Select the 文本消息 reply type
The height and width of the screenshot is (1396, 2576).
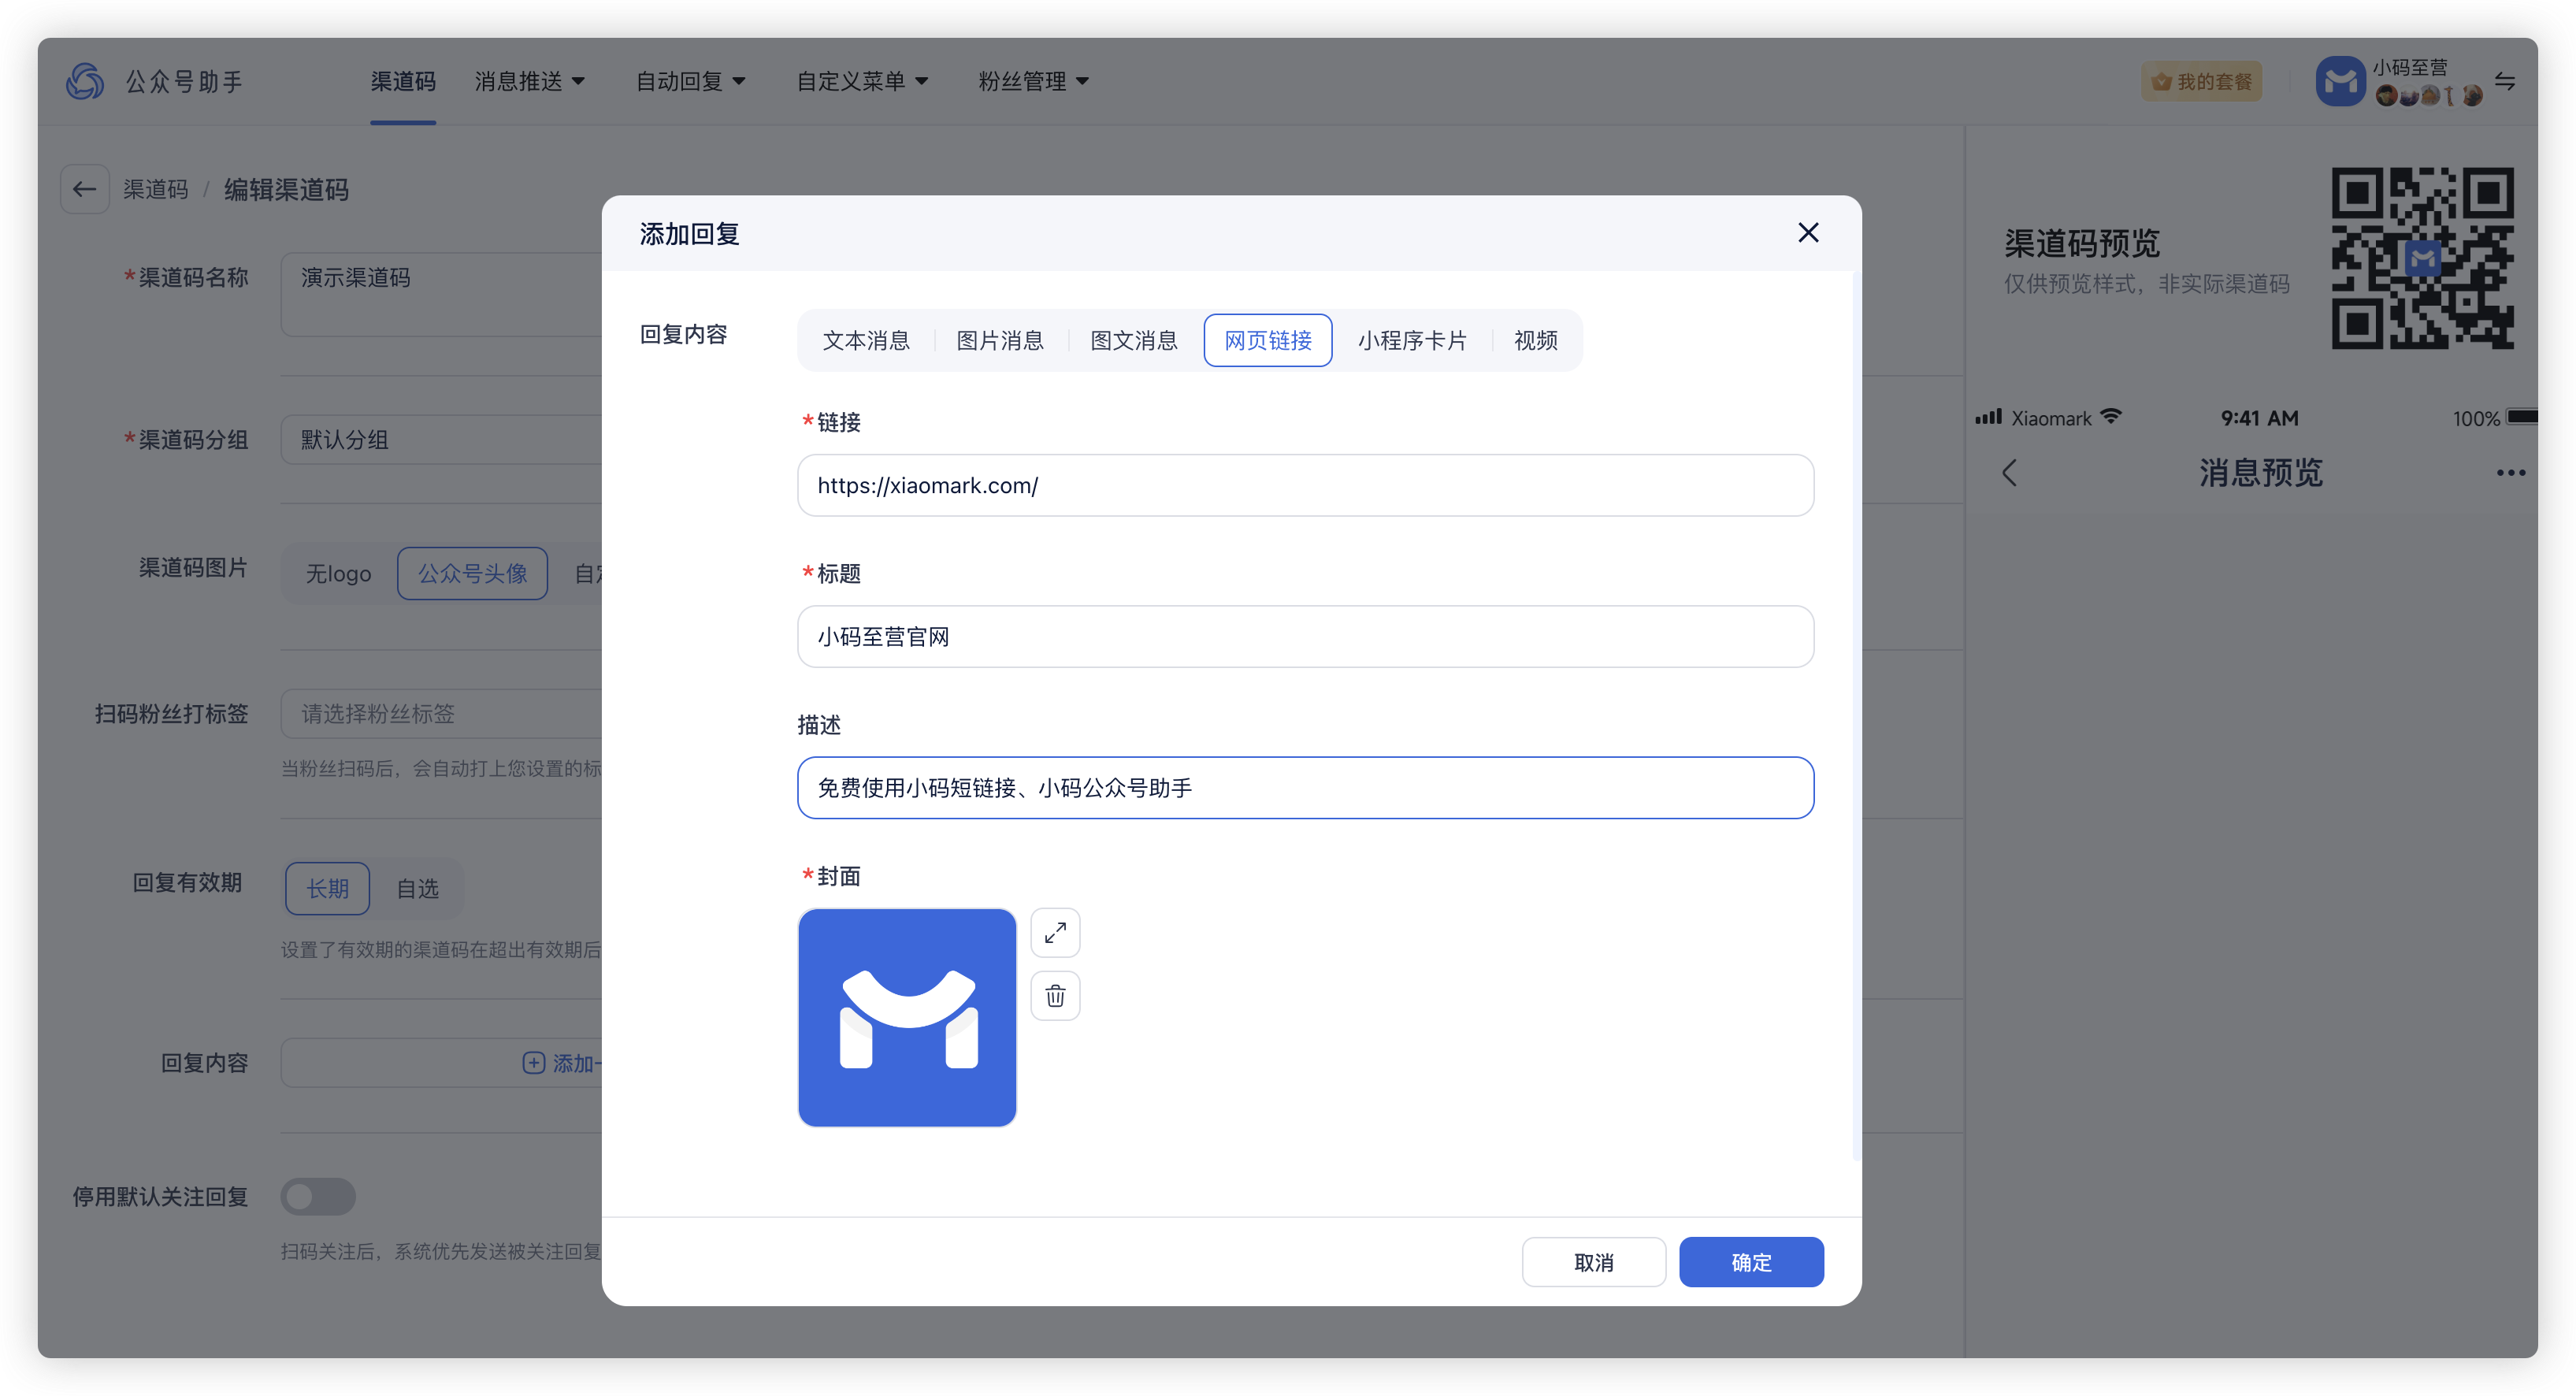click(866, 340)
